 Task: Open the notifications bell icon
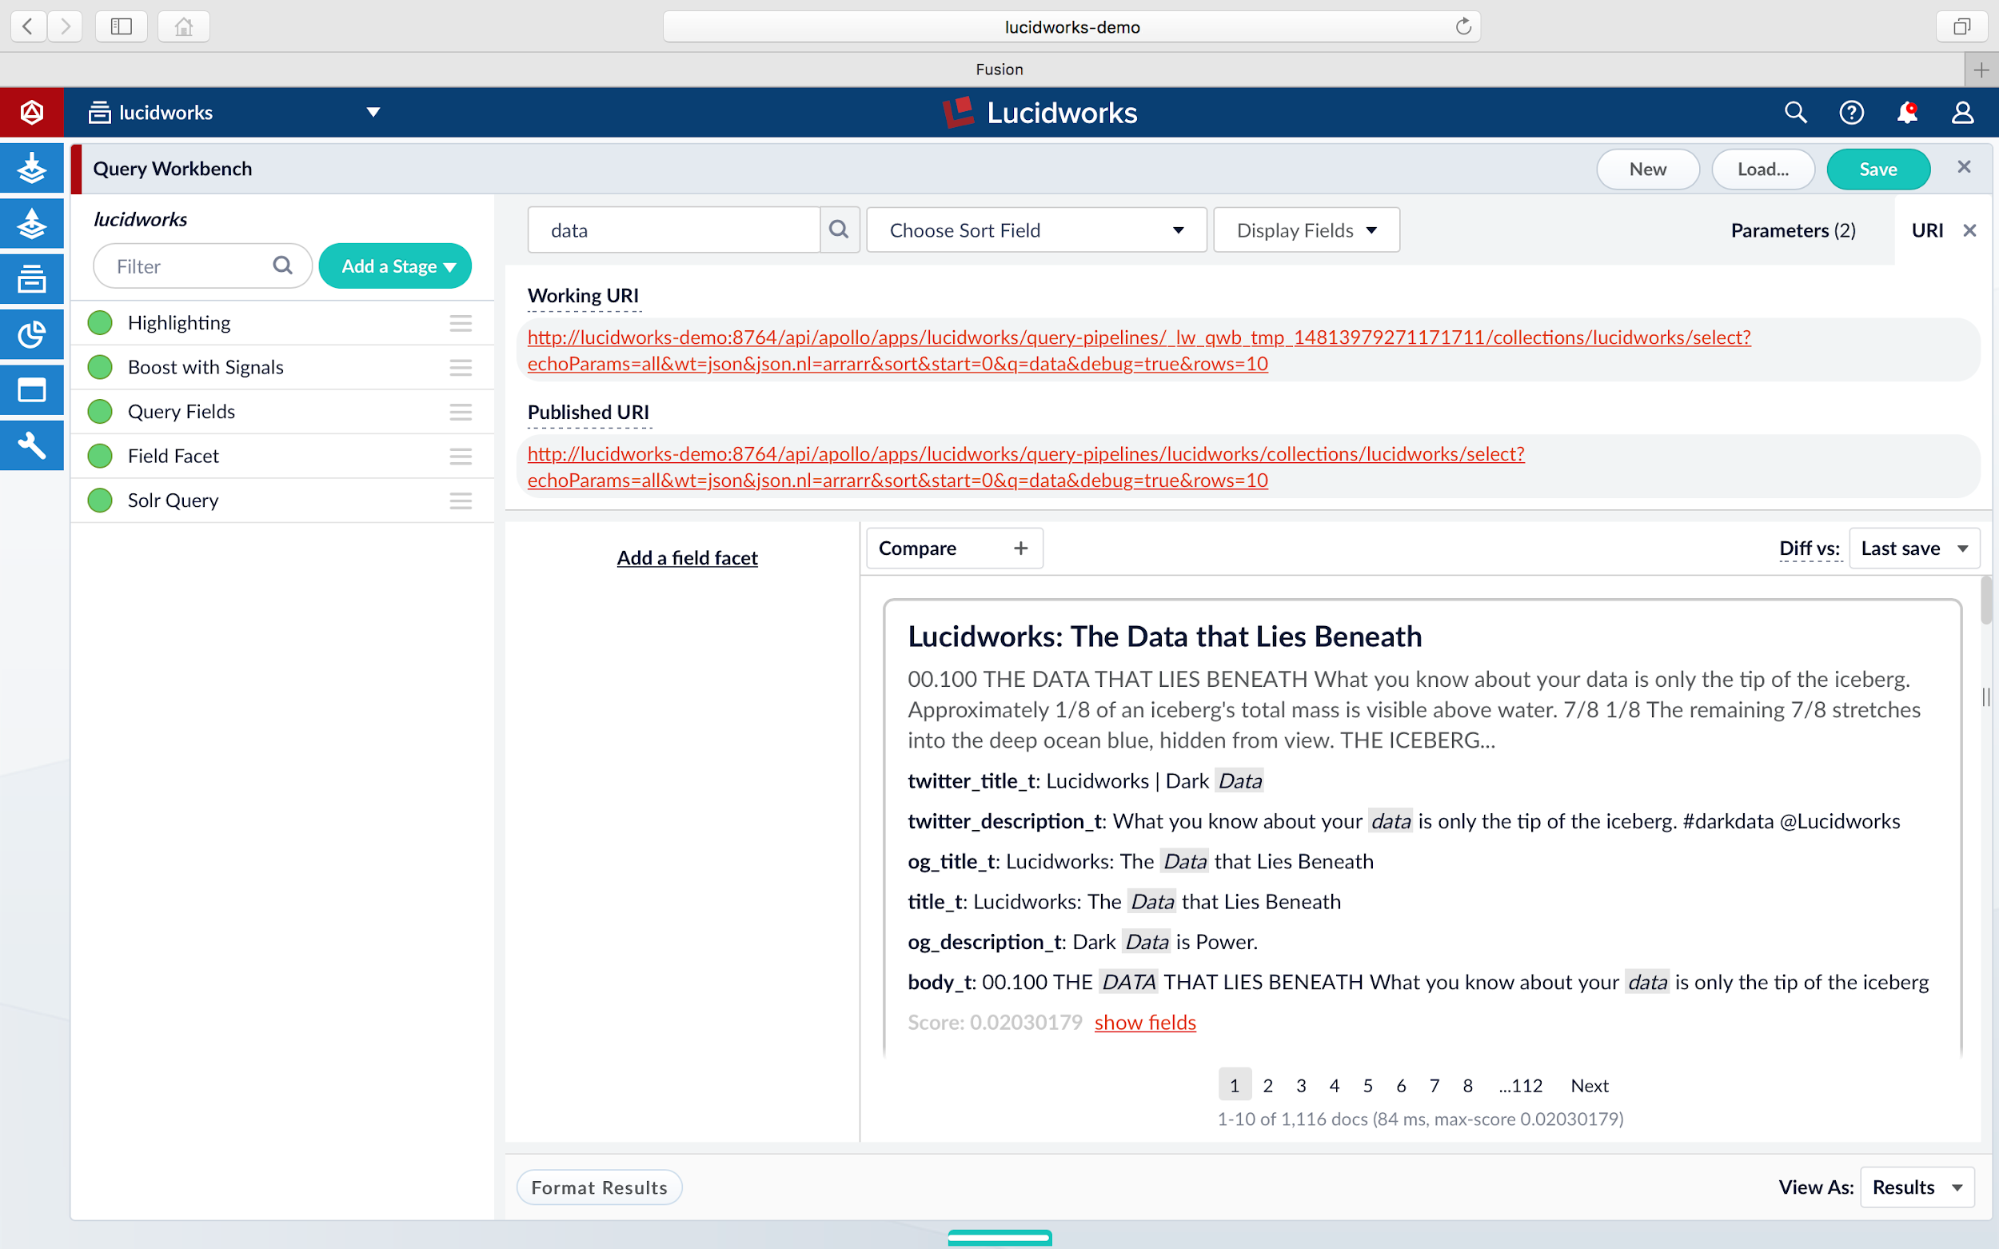point(1907,112)
